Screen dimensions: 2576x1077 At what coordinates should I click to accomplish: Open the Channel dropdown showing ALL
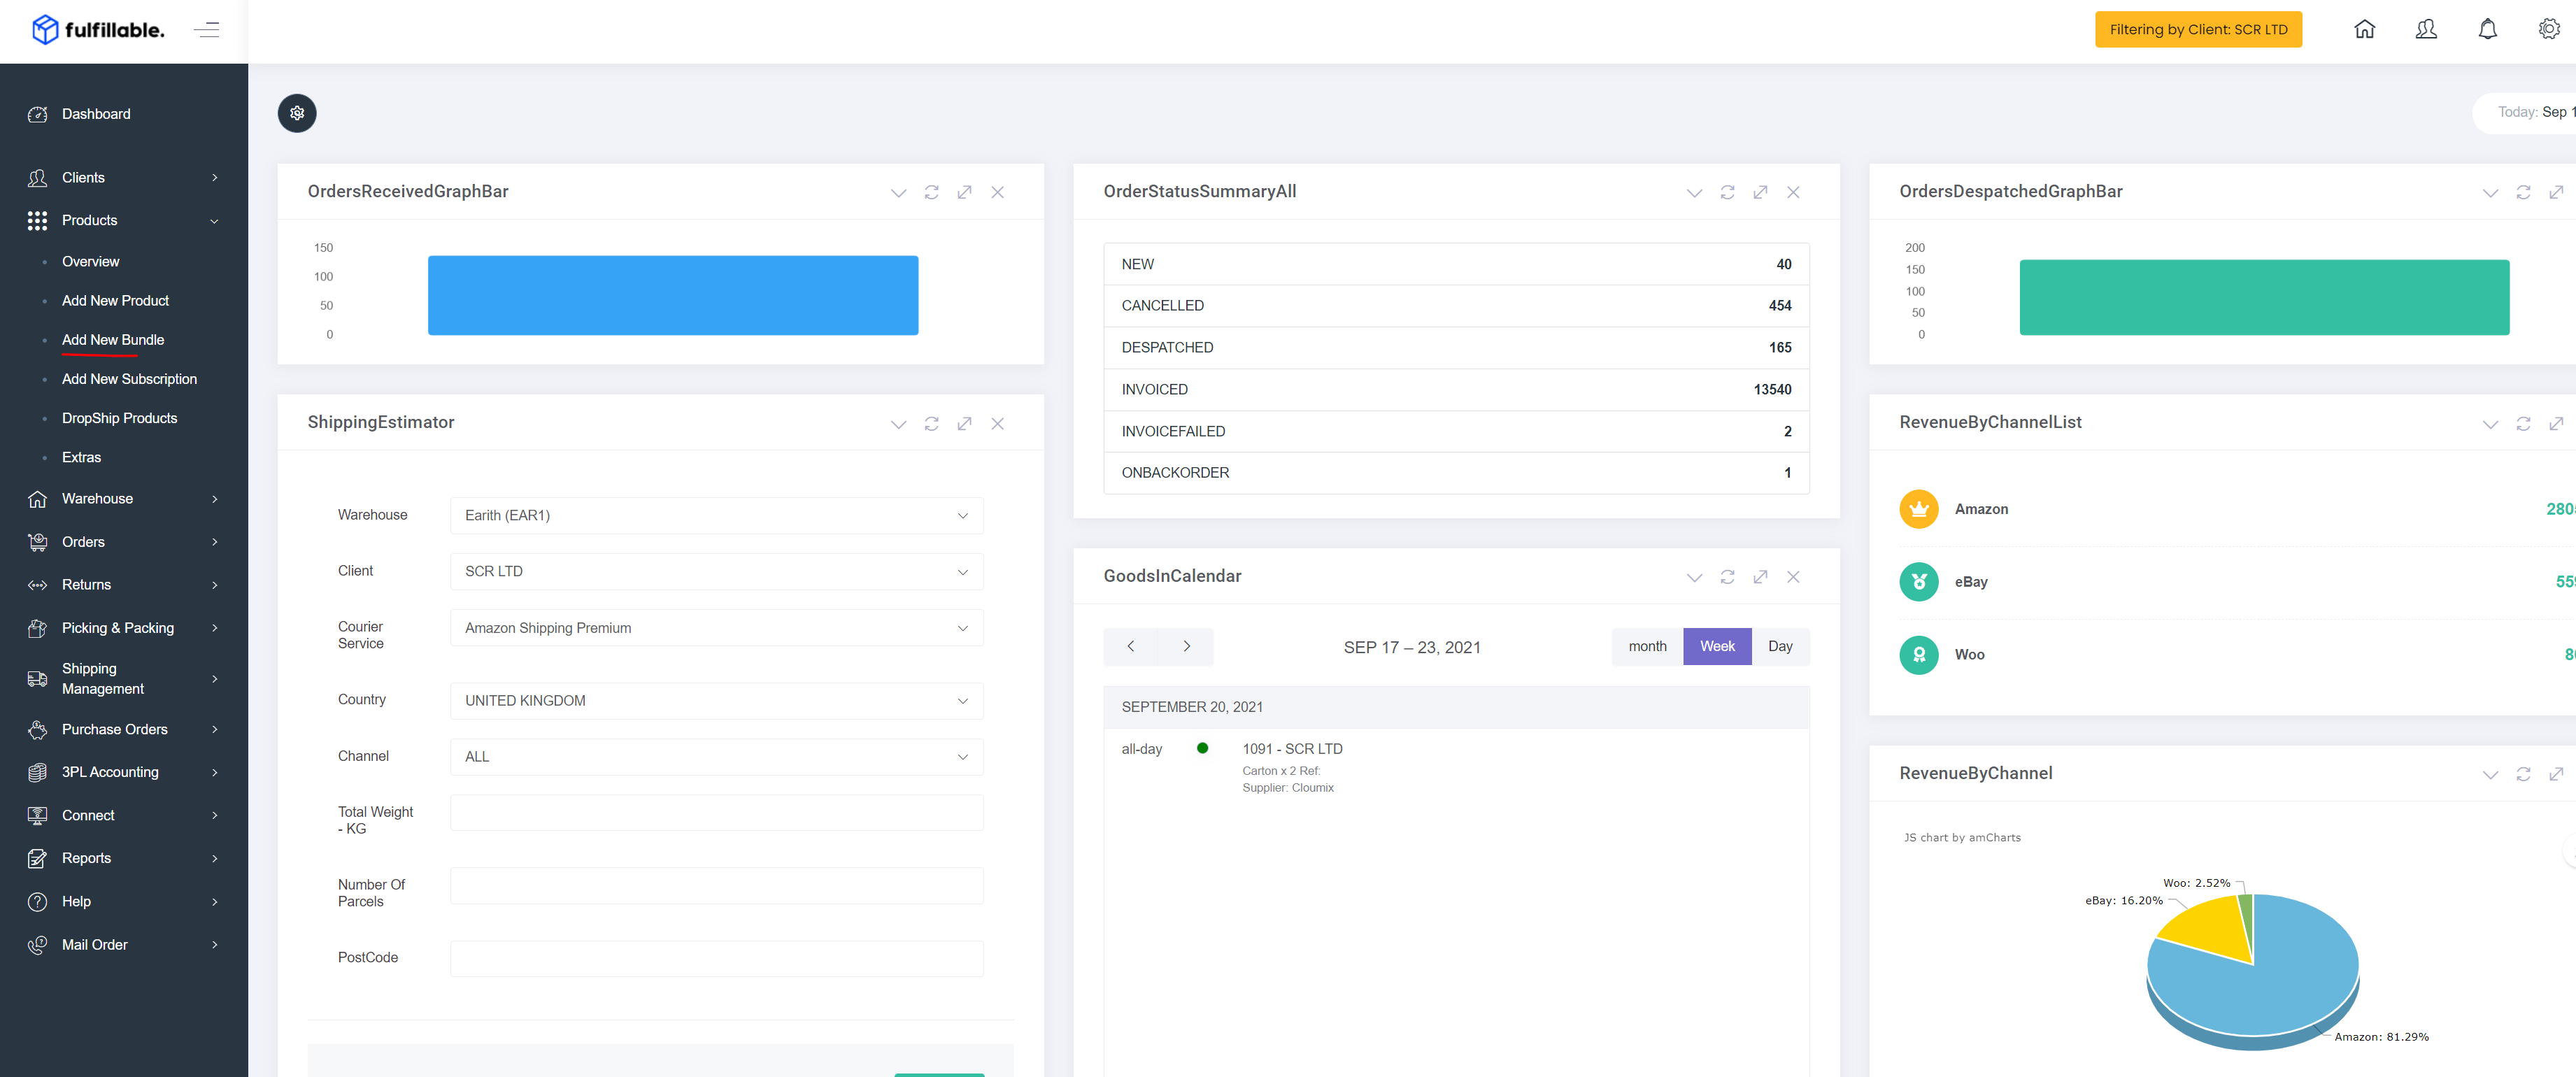[x=716, y=757]
